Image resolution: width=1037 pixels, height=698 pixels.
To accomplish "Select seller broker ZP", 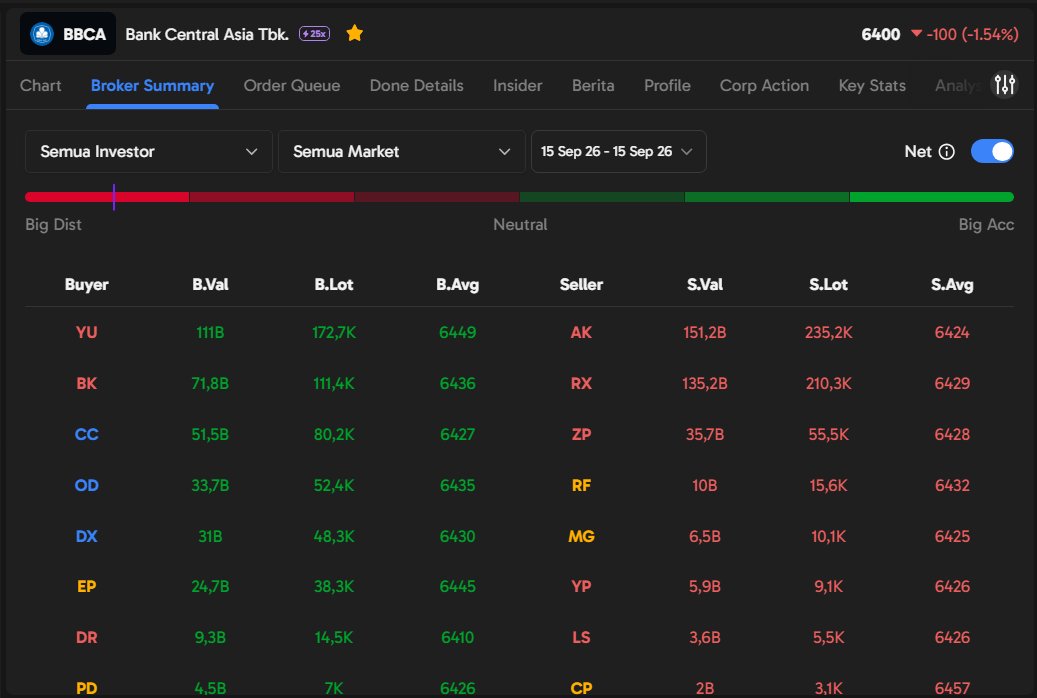I will click(x=581, y=434).
